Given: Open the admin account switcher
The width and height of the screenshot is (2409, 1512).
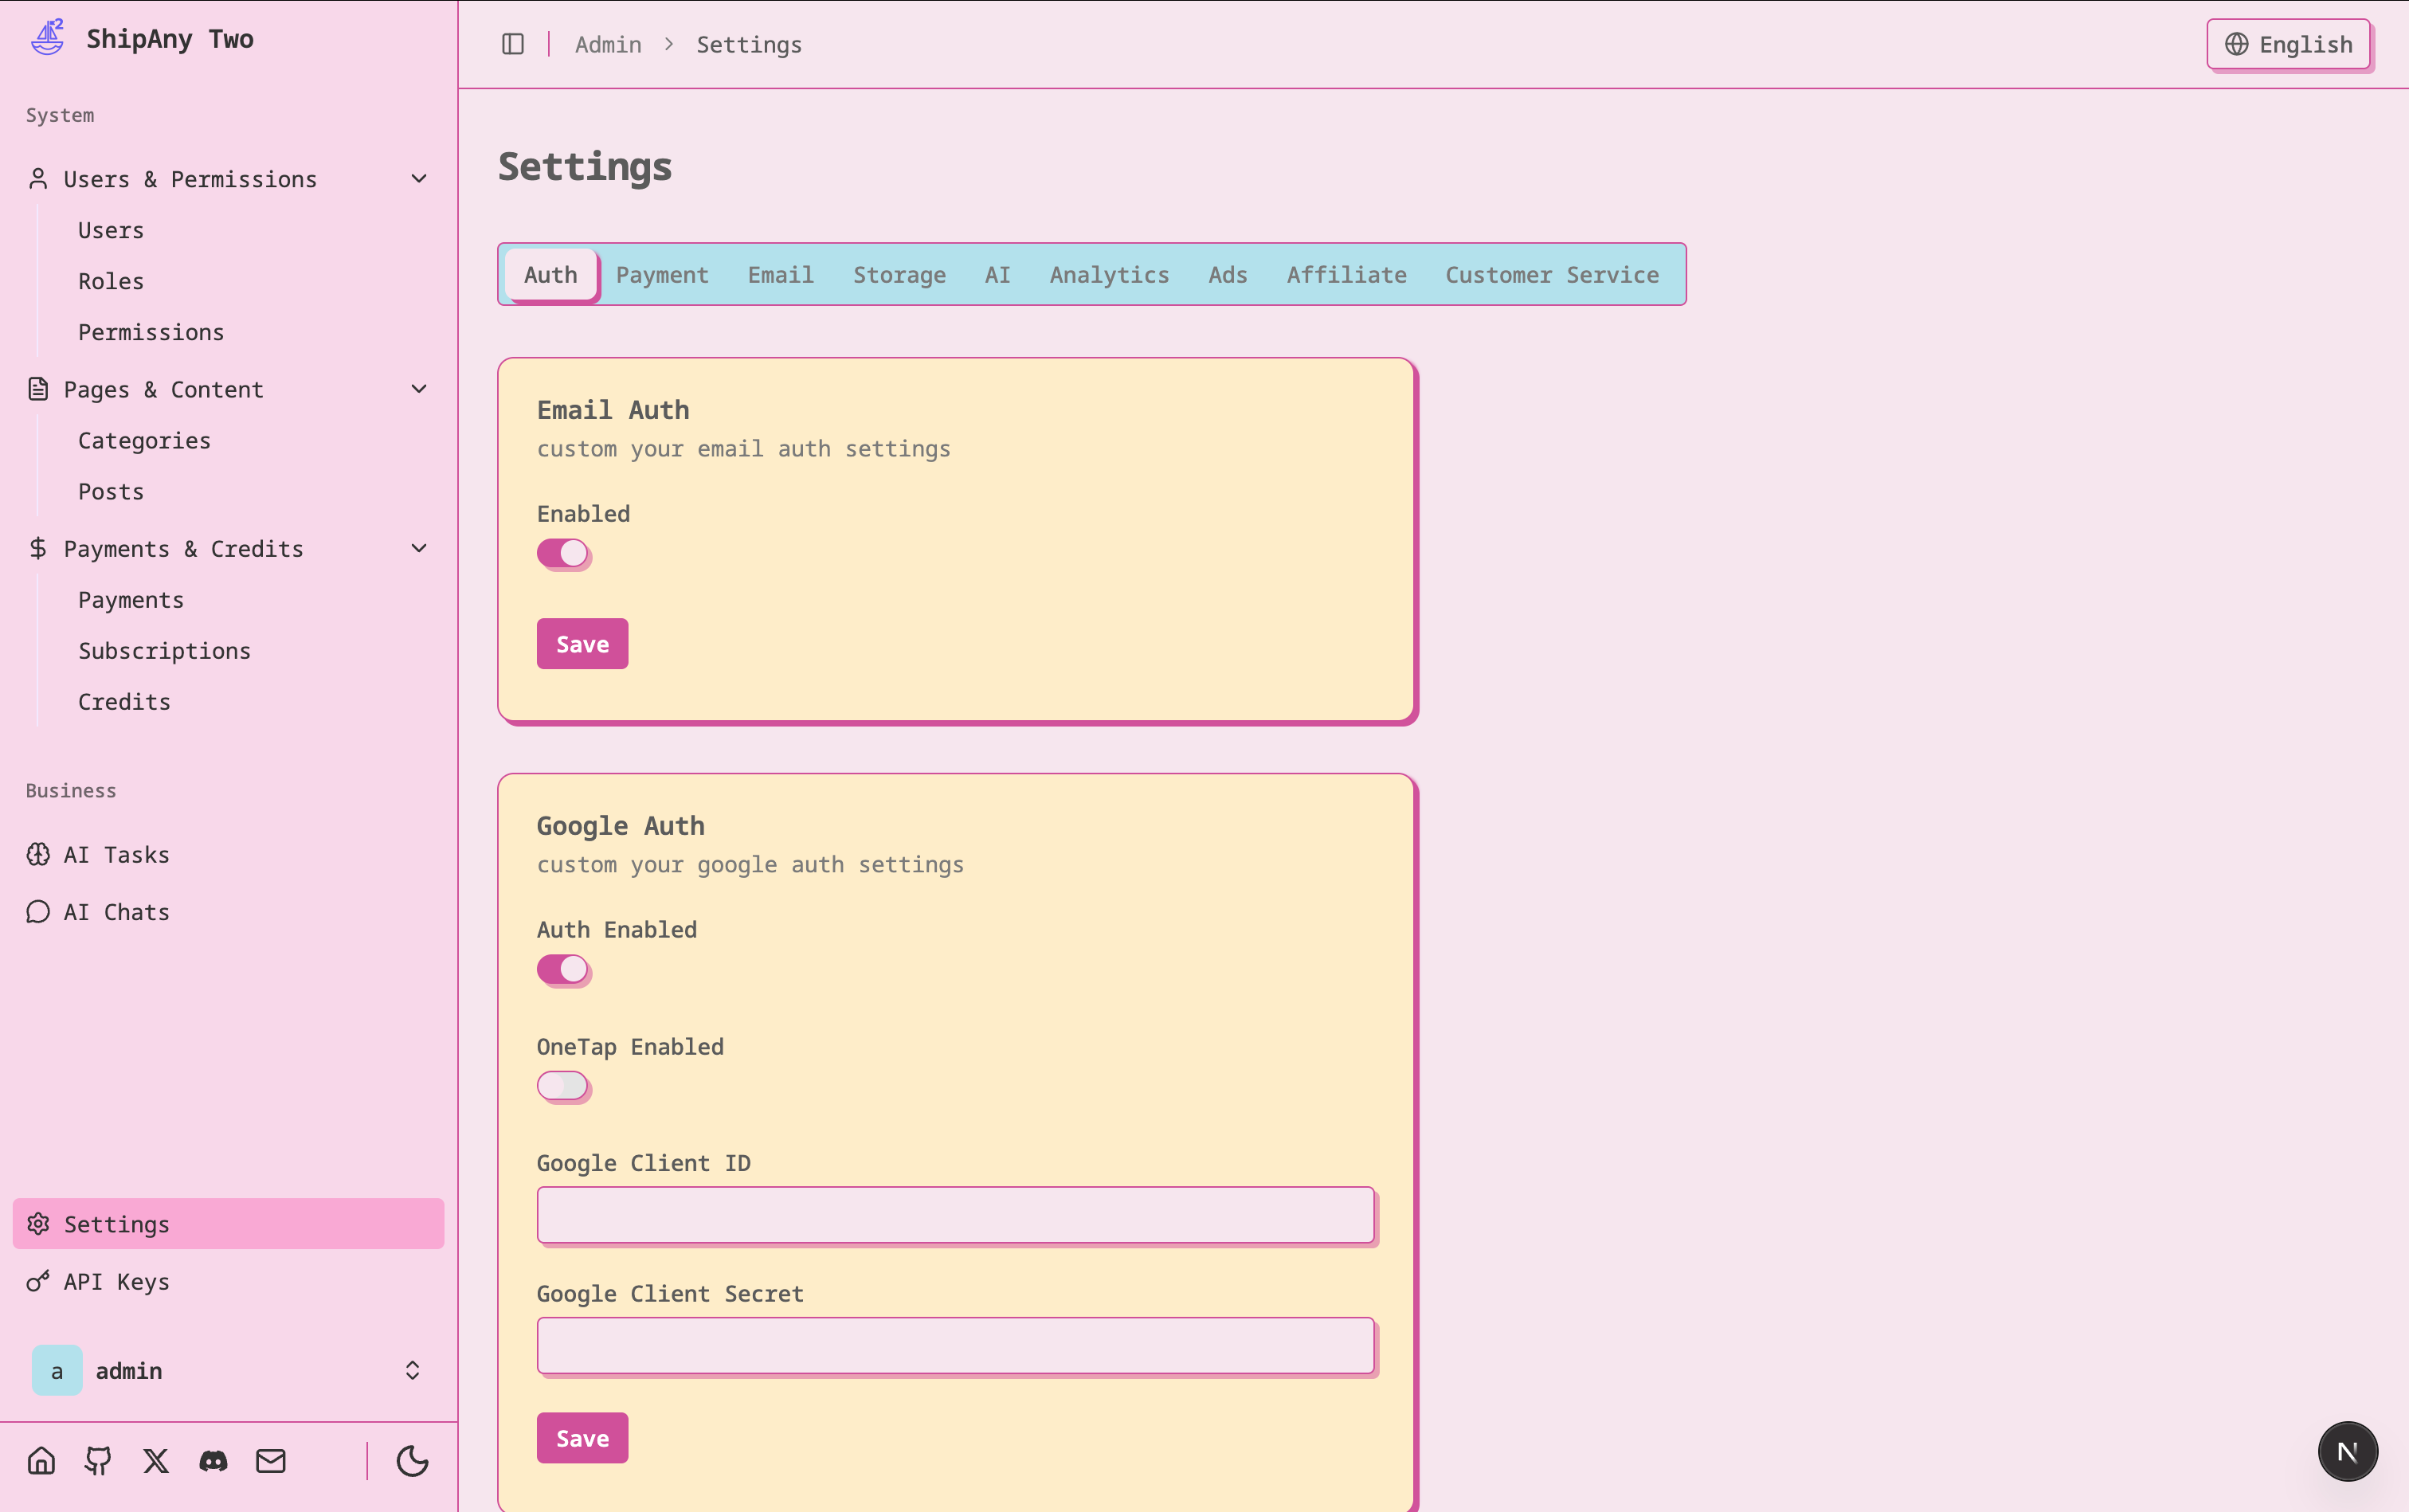Looking at the screenshot, I should coord(228,1370).
